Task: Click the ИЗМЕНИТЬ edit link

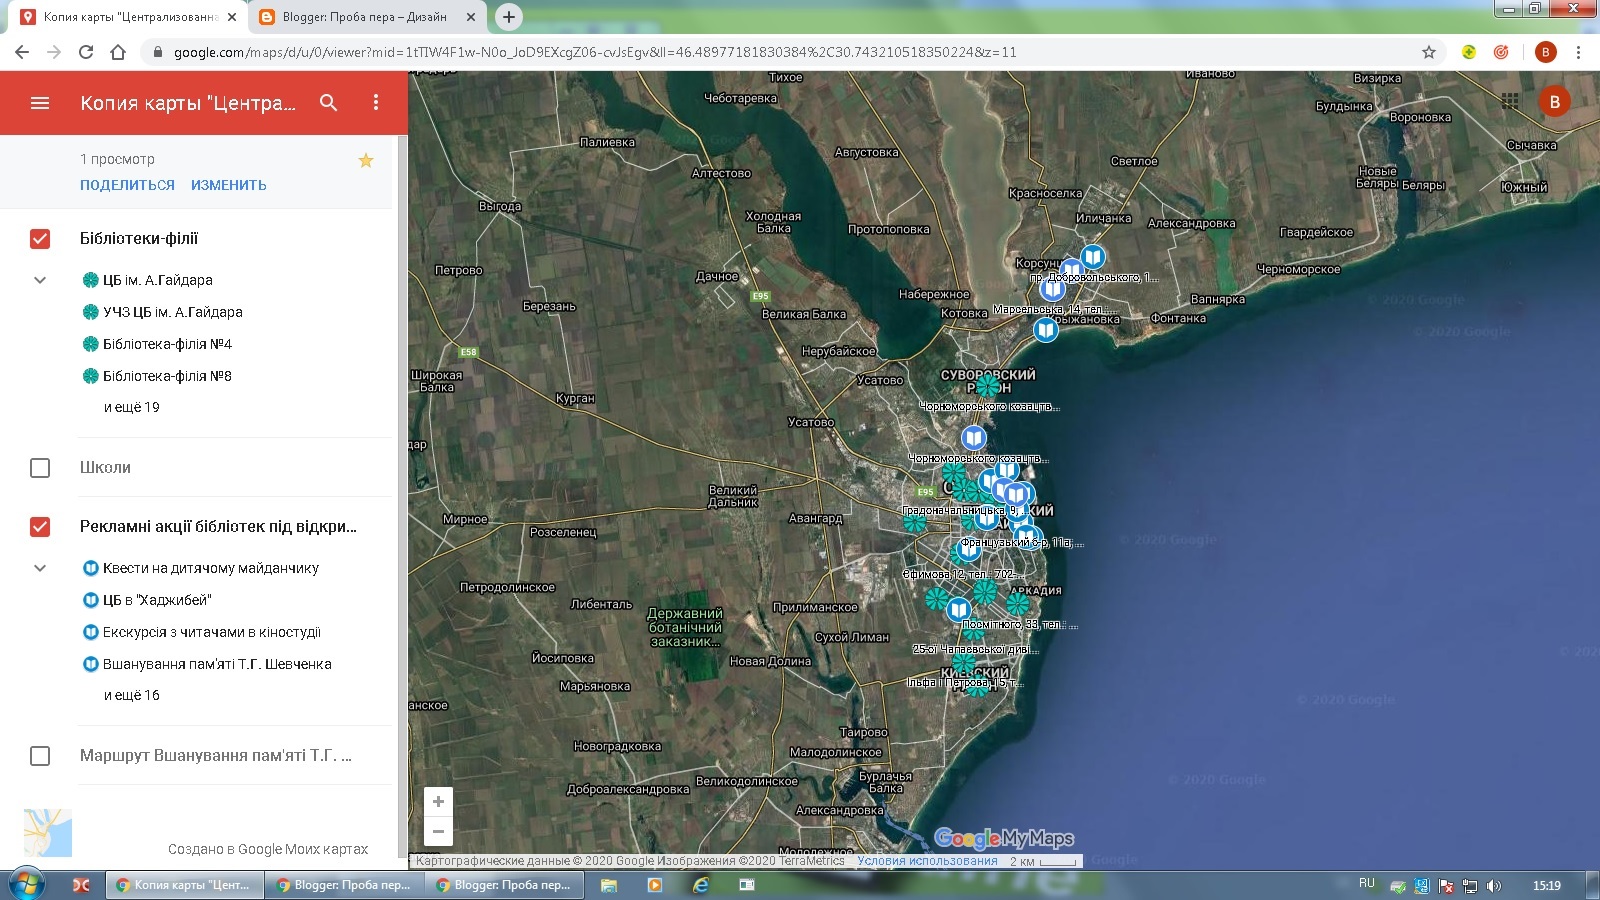Action: coord(229,185)
